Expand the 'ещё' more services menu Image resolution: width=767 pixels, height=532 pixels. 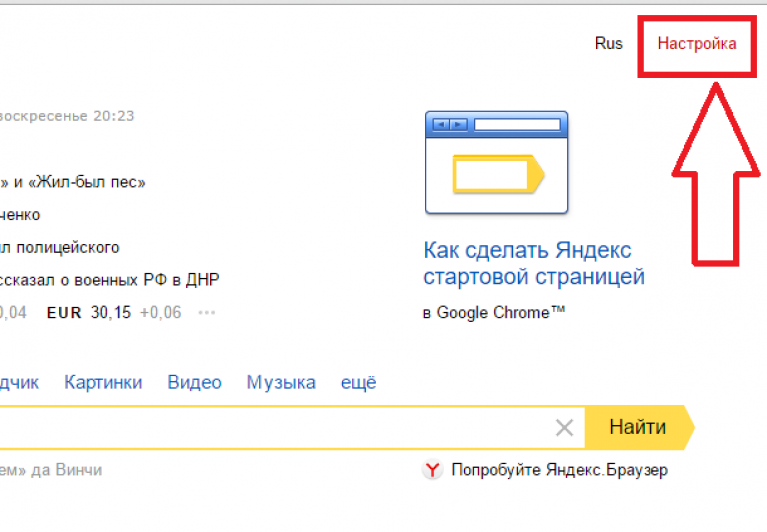click(x=359, y=382)
